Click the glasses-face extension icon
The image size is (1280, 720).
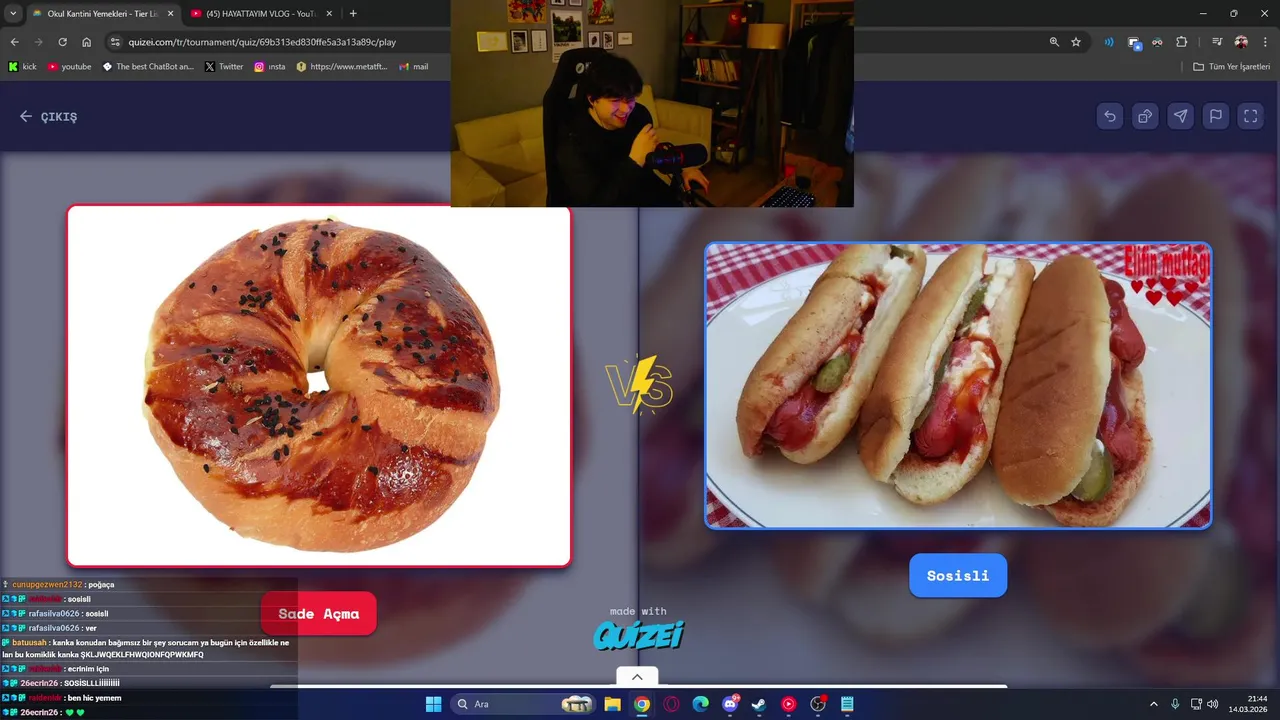pyautogui.click(x=1157, y=42)
